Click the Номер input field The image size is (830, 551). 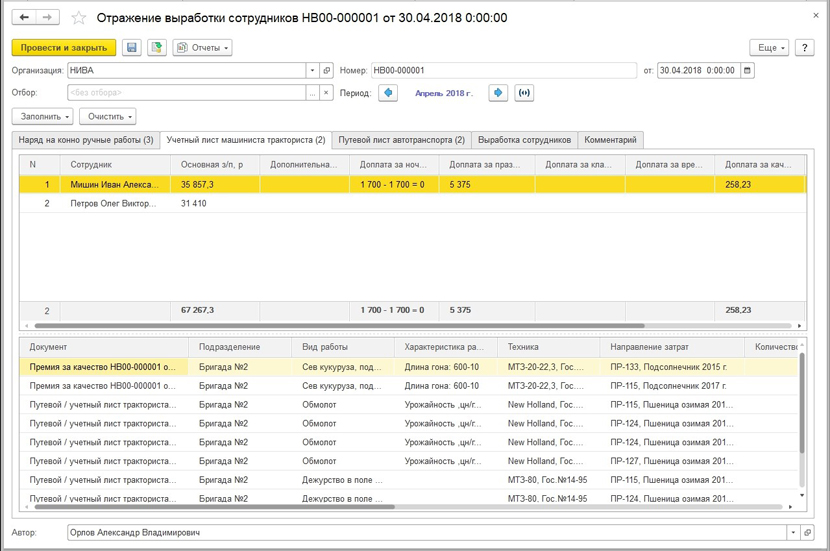[503, 71]
